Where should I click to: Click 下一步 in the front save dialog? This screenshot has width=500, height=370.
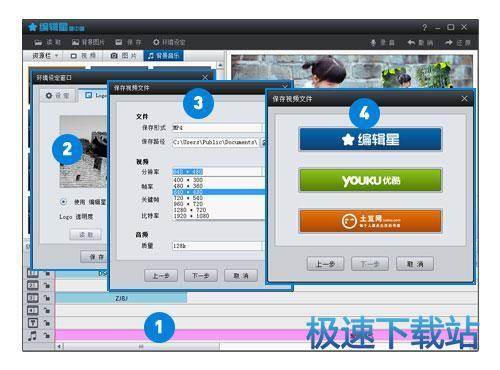pos(370,264)
